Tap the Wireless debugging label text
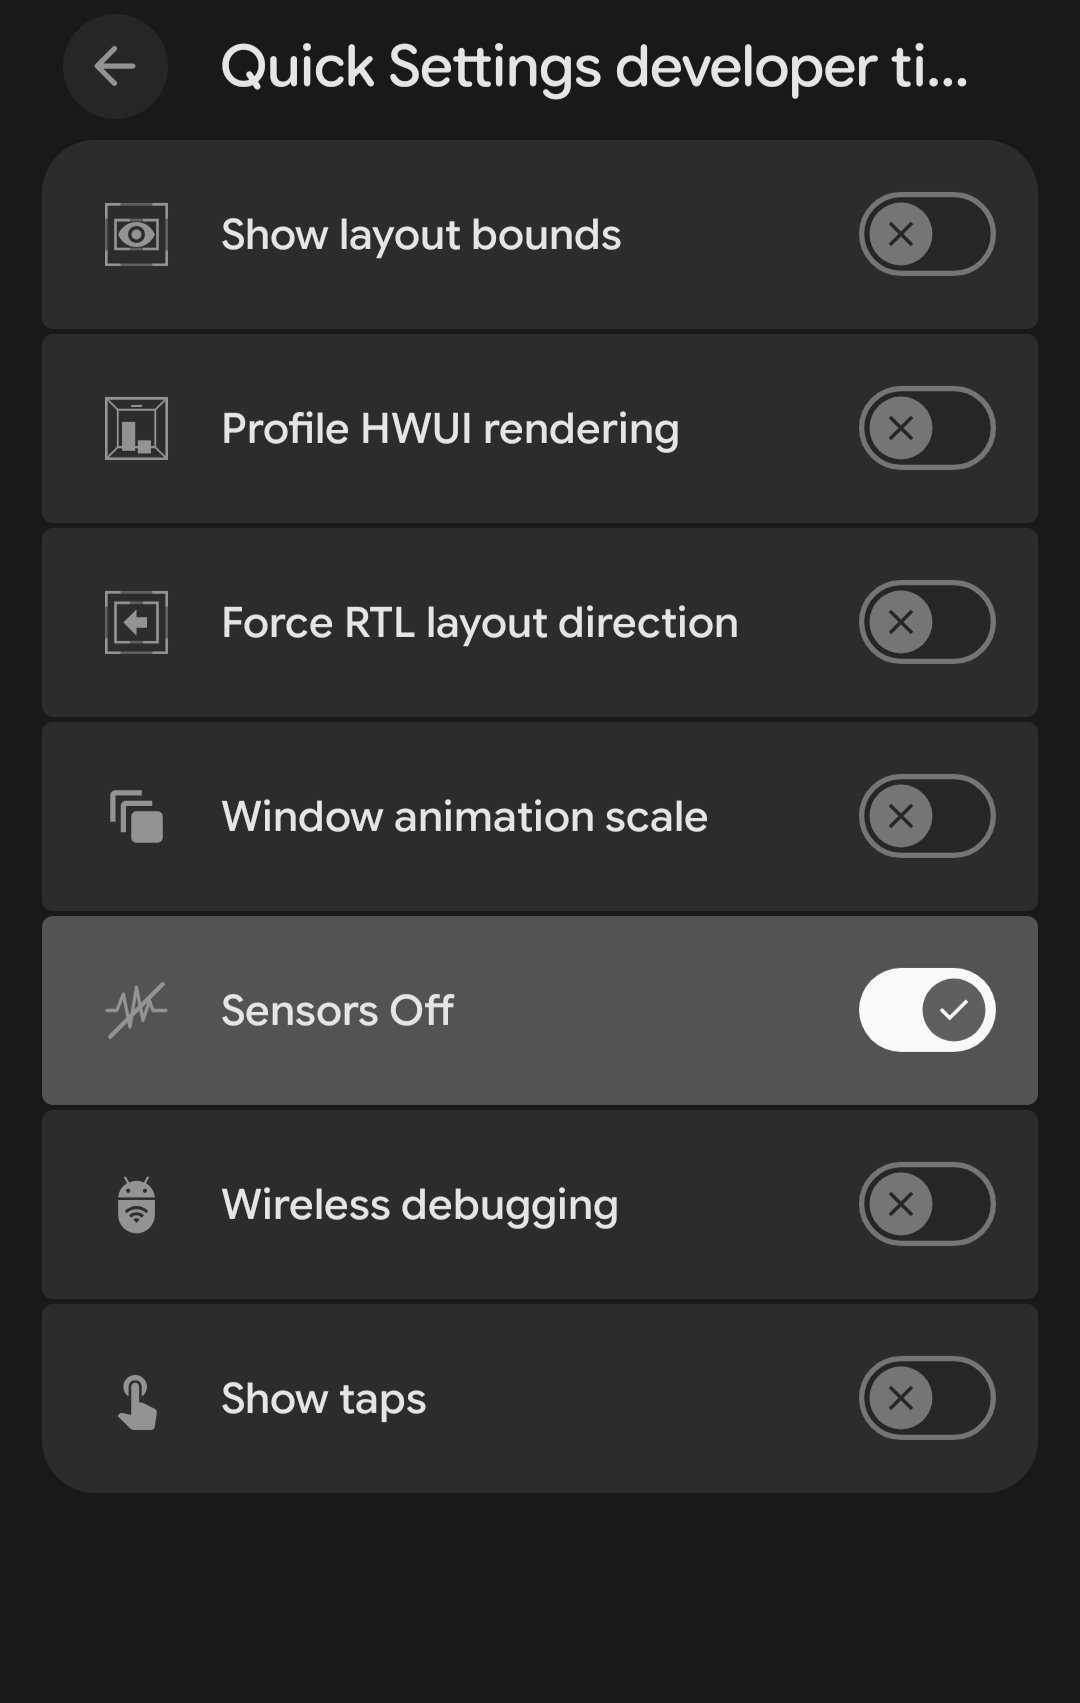 (x=419, y=1205)
